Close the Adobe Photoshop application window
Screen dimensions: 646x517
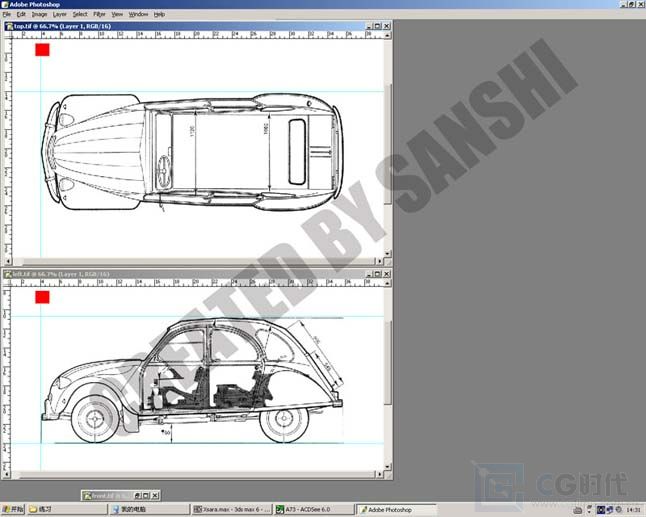[641, 5]
